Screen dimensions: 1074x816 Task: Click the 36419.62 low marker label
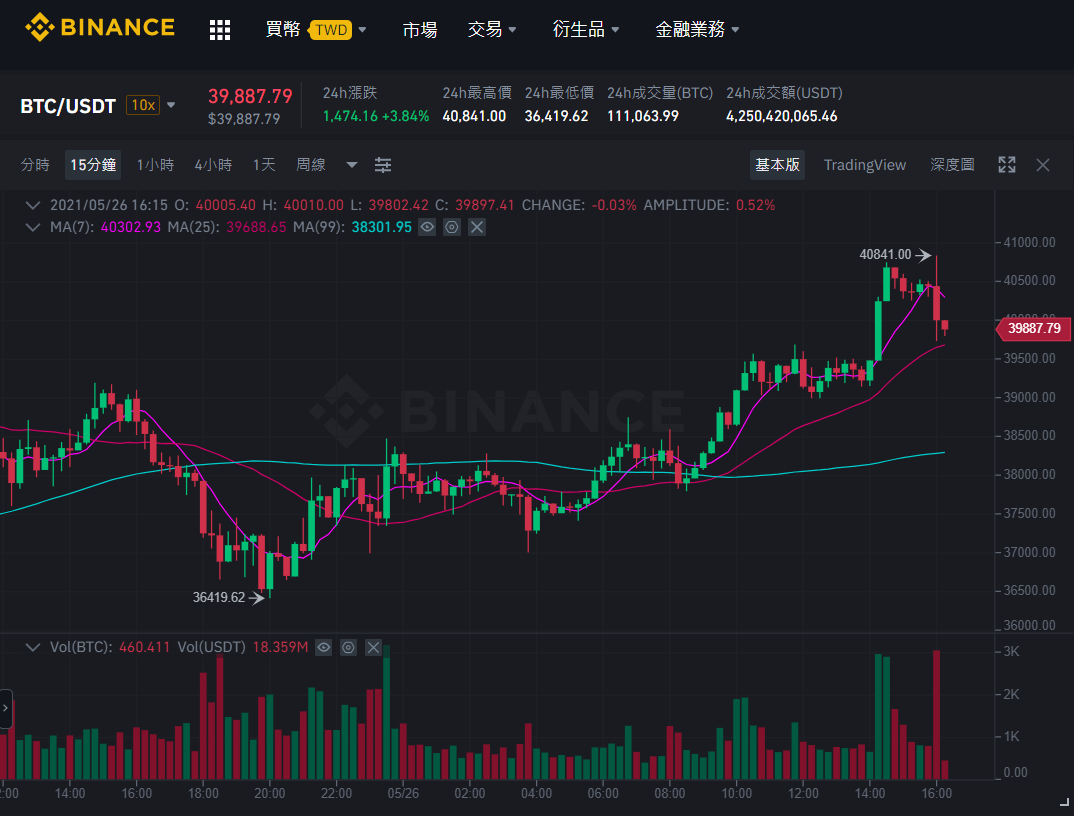click(x=218, y=597)
